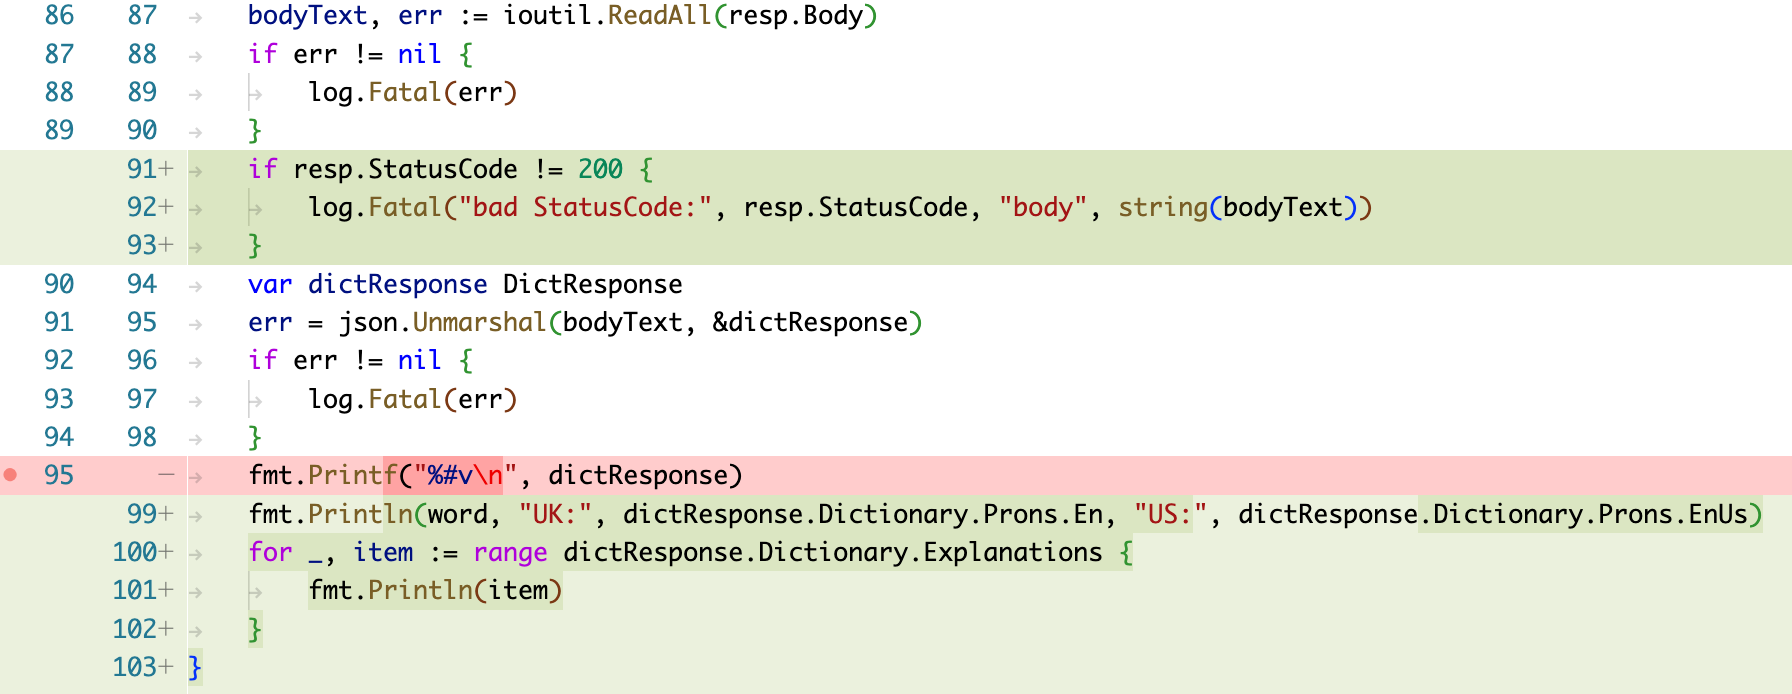Screen dimensions: 1792x694
Task: Click the plus marker beside line 100
Action: [x=166, y=552]
